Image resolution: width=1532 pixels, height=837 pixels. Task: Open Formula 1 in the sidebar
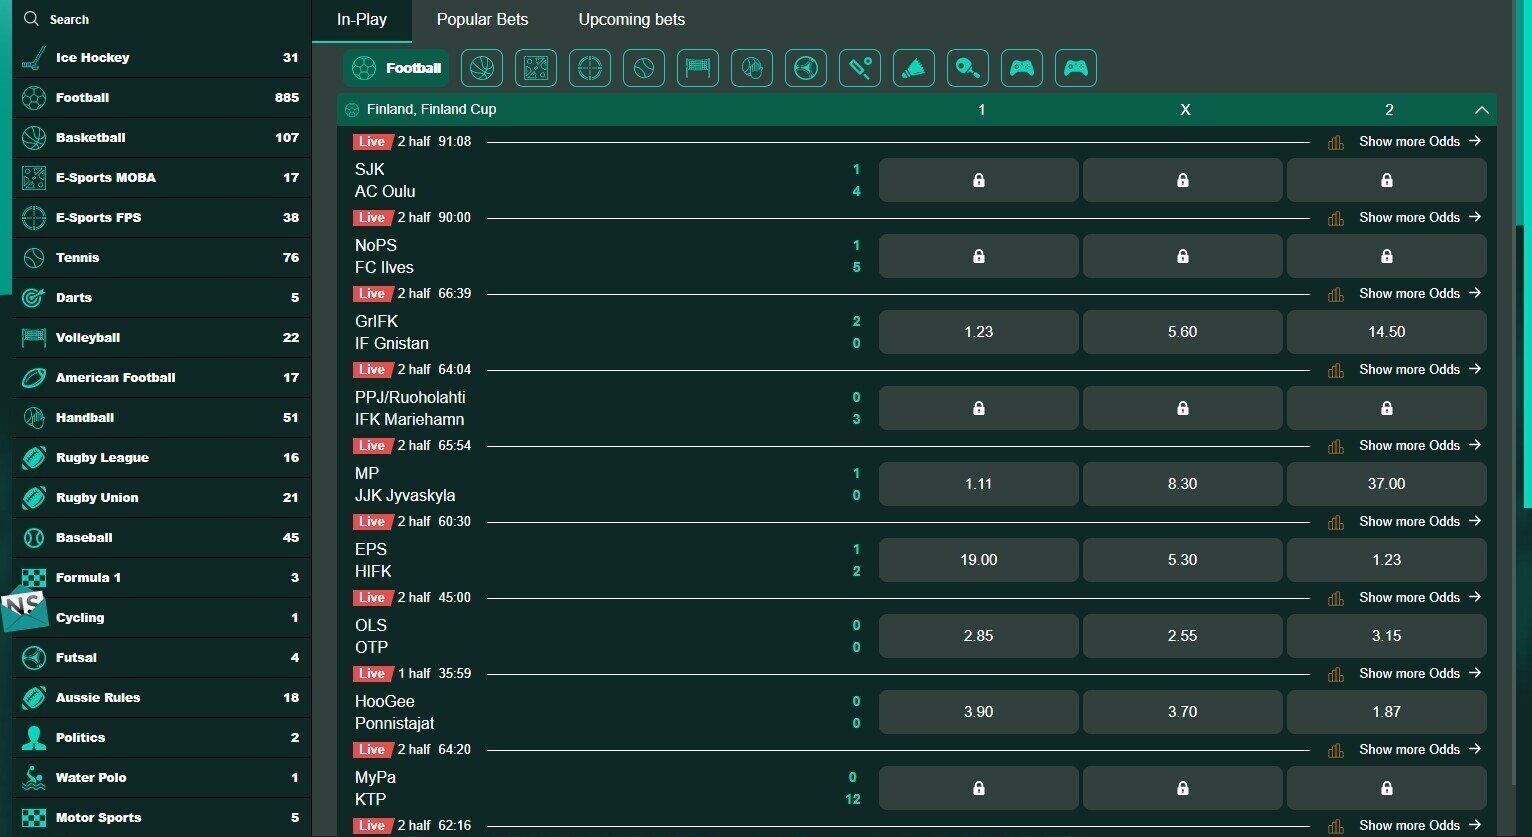click(x=161, y=578)
